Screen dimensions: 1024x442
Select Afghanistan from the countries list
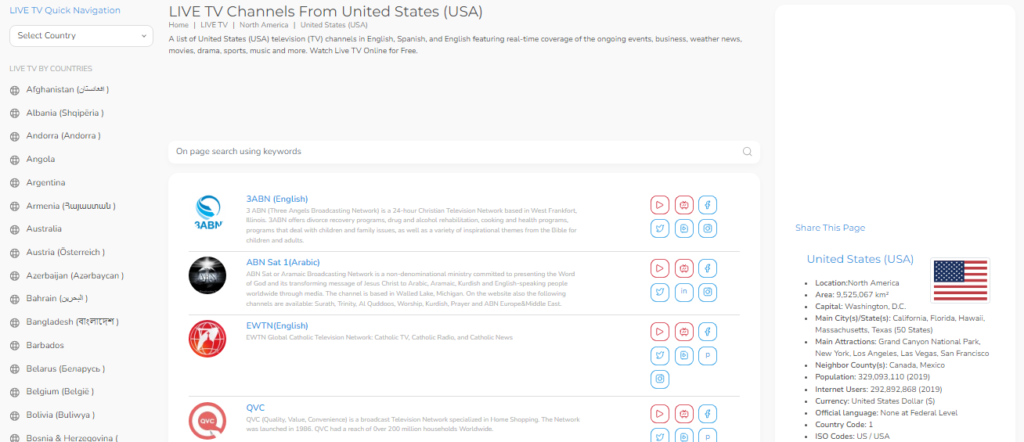(67, 89)
